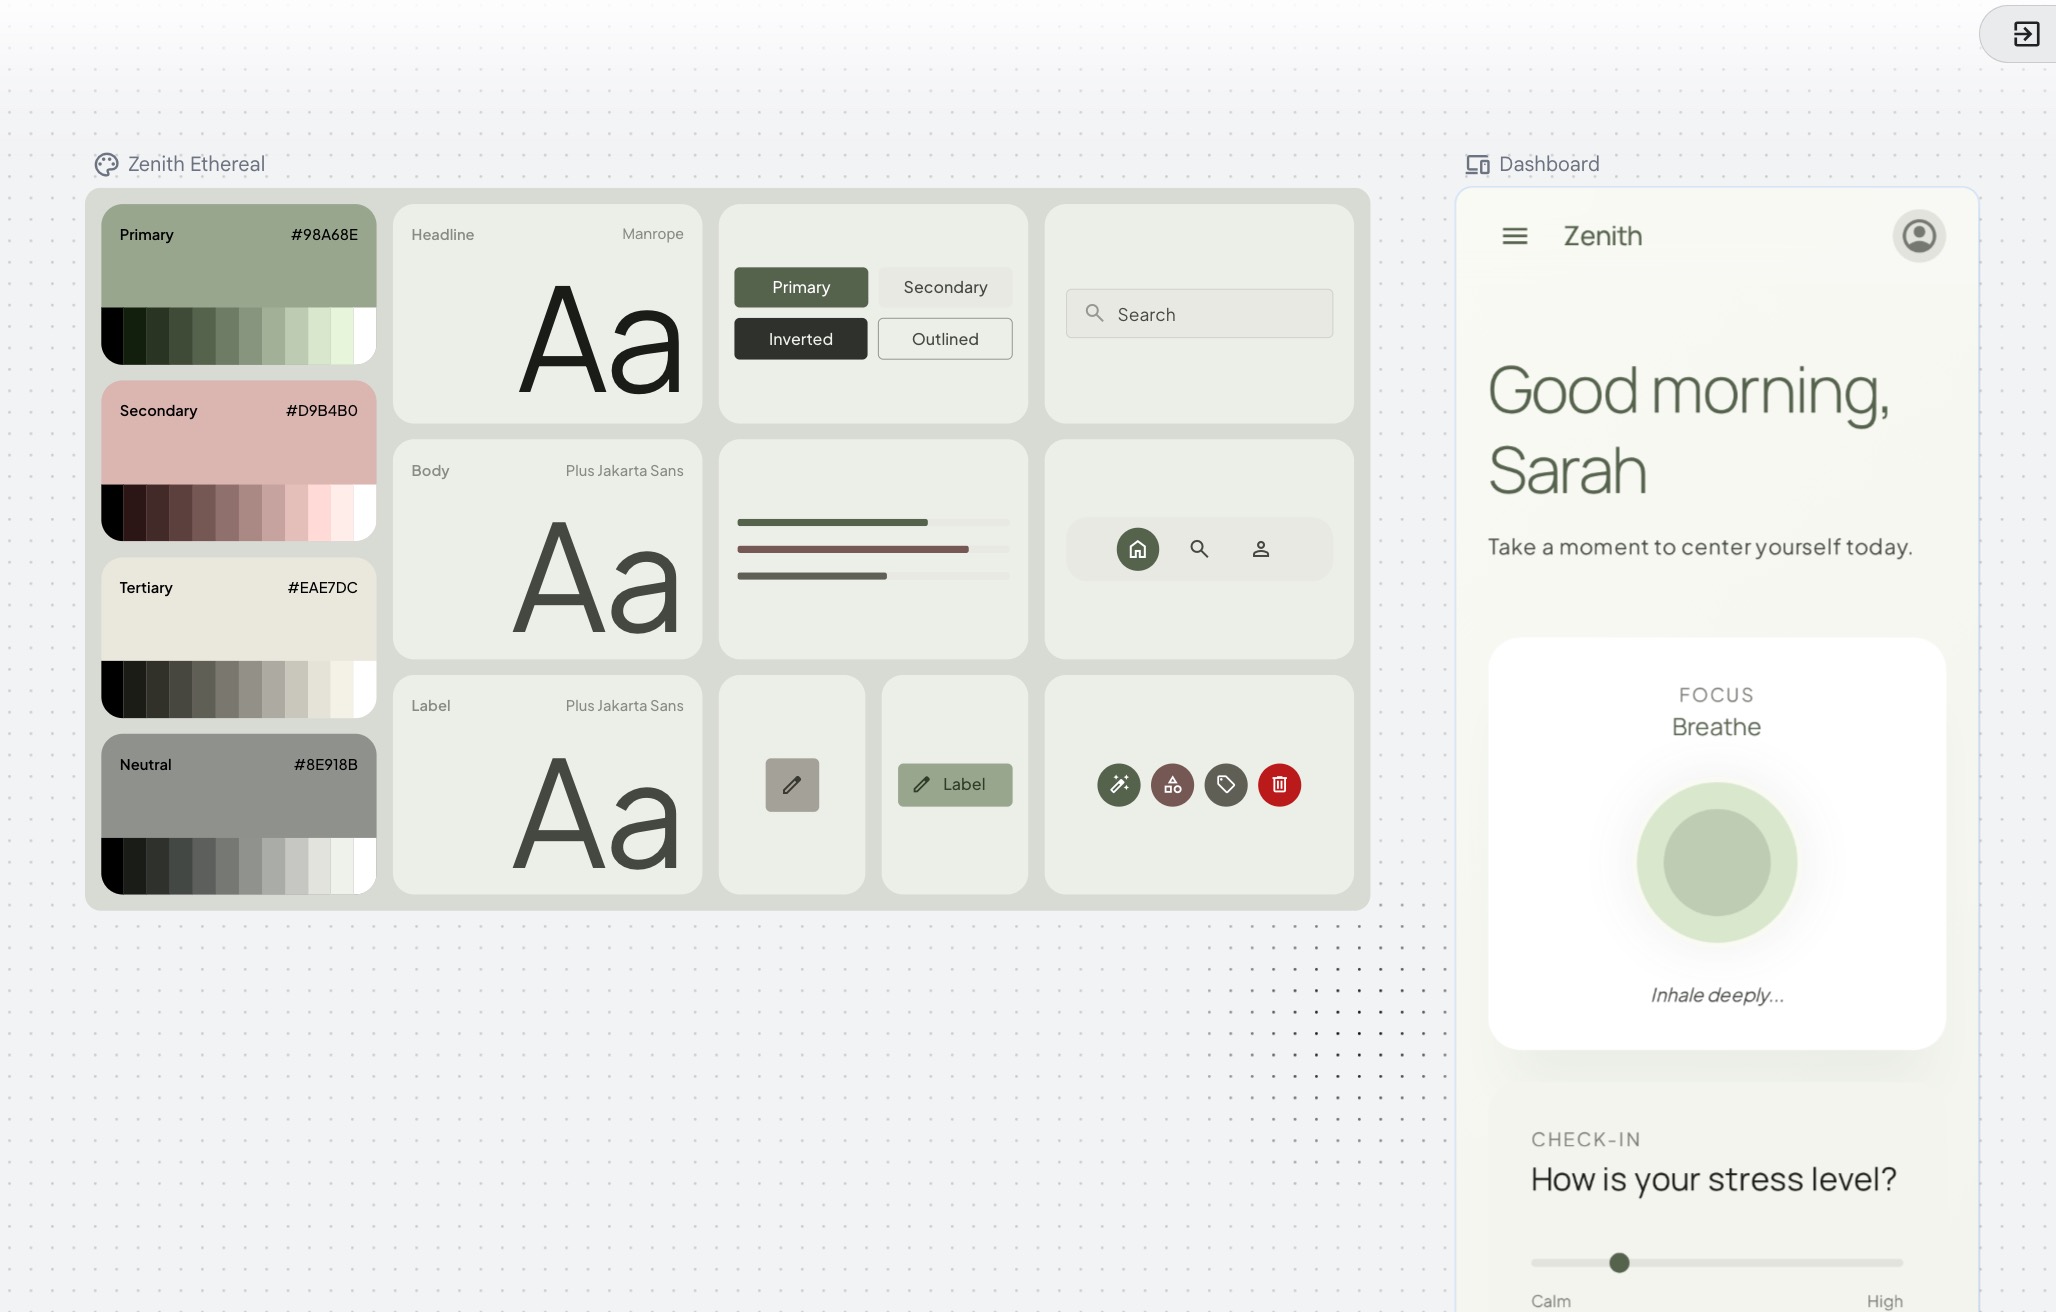2056x1312 pixels.
Task: Click the Zenith Ethereal title
Action: point(197,164)
